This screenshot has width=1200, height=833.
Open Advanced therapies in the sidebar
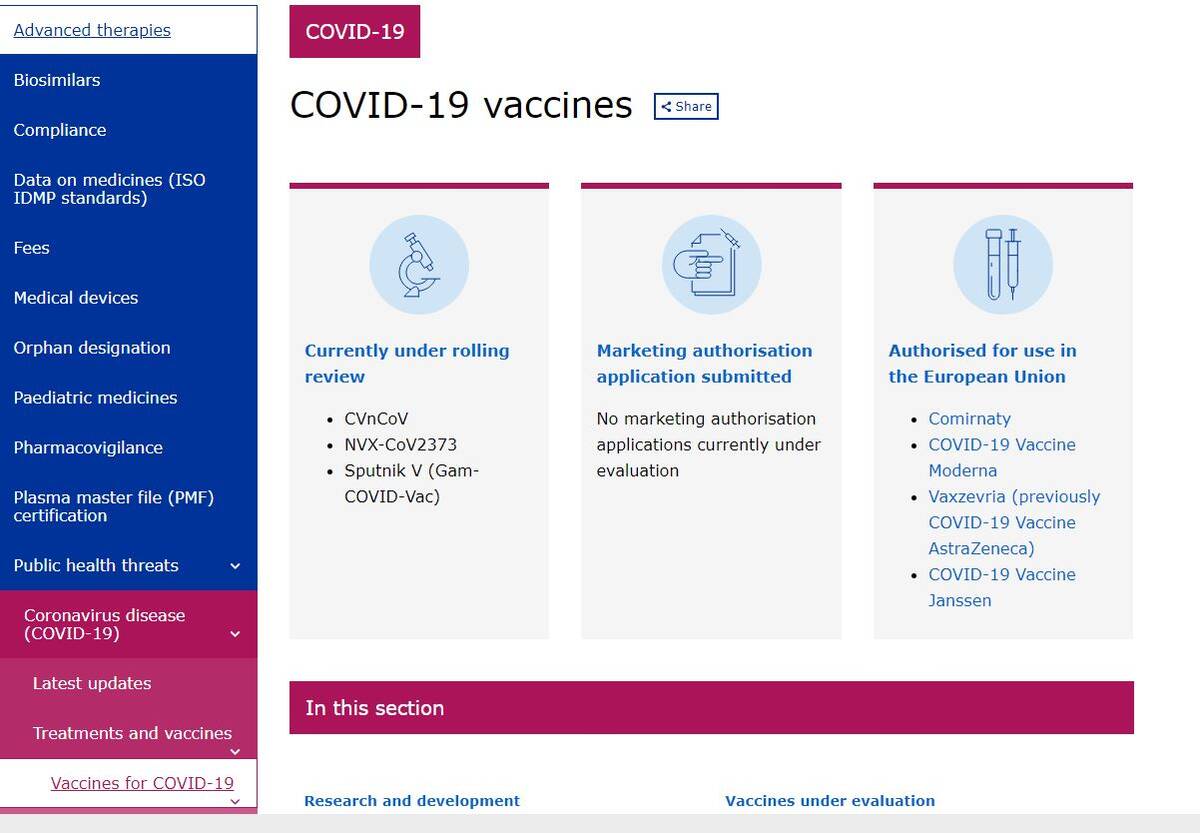[x=92, y=30]
